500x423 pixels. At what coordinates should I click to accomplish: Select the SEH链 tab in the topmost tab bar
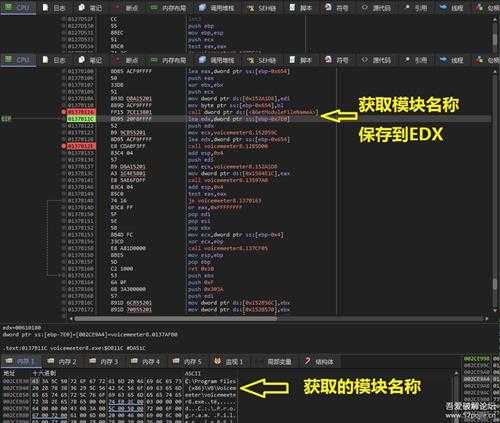[x=262, y=8]
